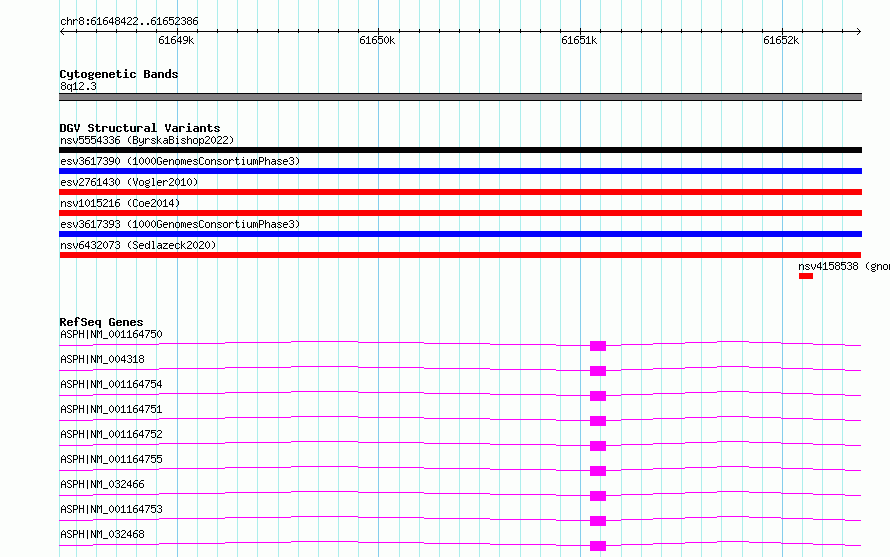Open the Cytogenetic Bands track title
The image size is (890, 557).
coord(119,74)
